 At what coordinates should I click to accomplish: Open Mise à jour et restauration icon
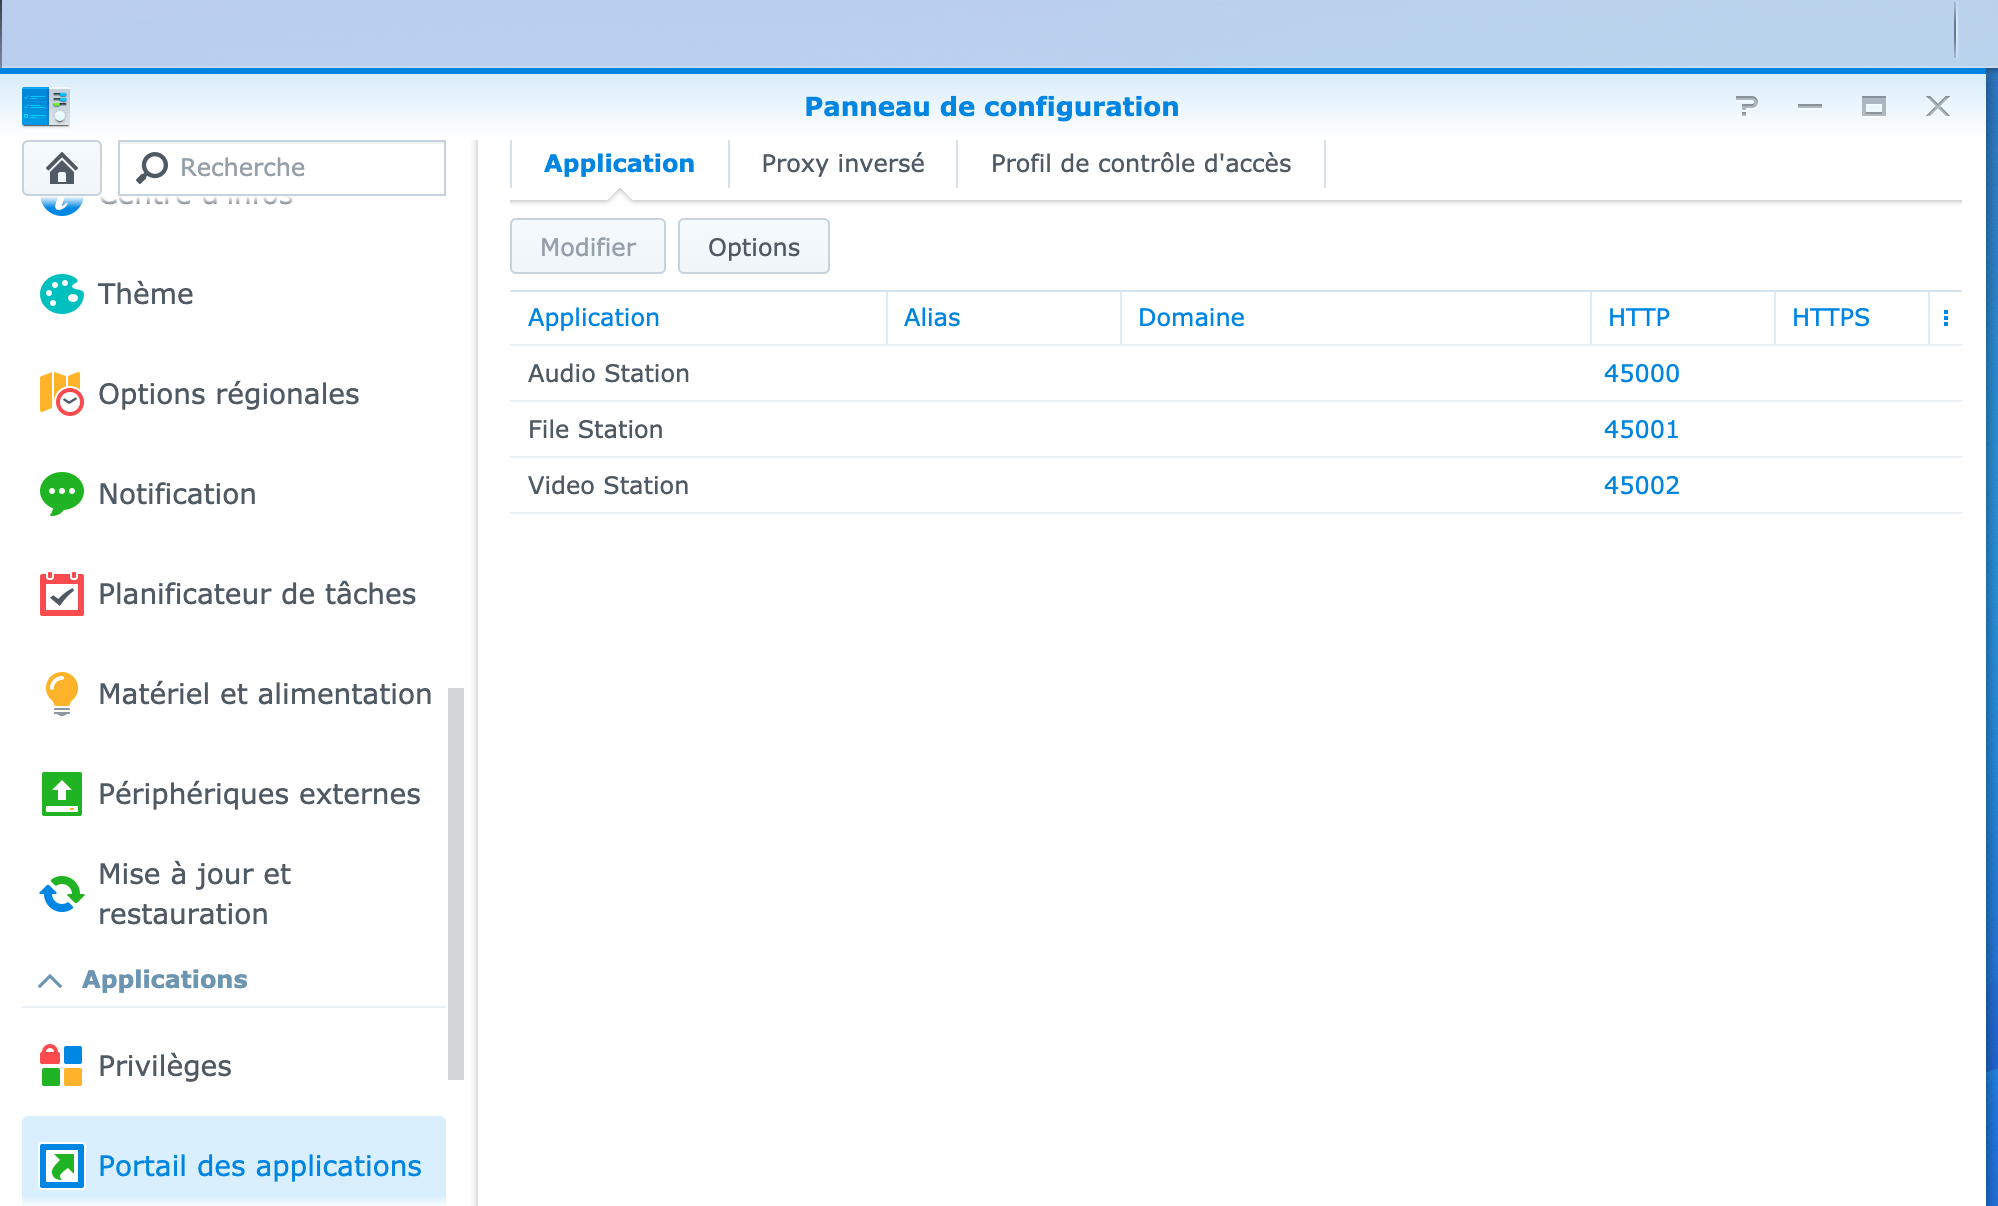coord(62,894)
